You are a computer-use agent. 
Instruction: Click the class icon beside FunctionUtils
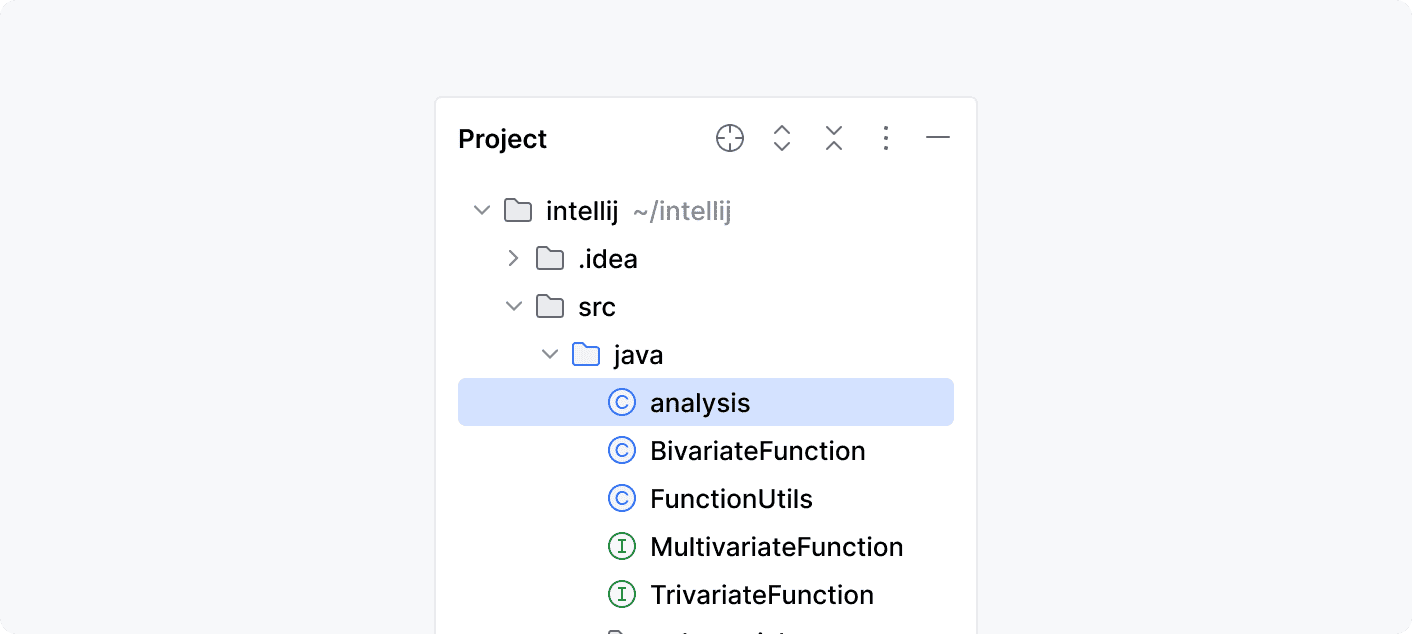622,498
